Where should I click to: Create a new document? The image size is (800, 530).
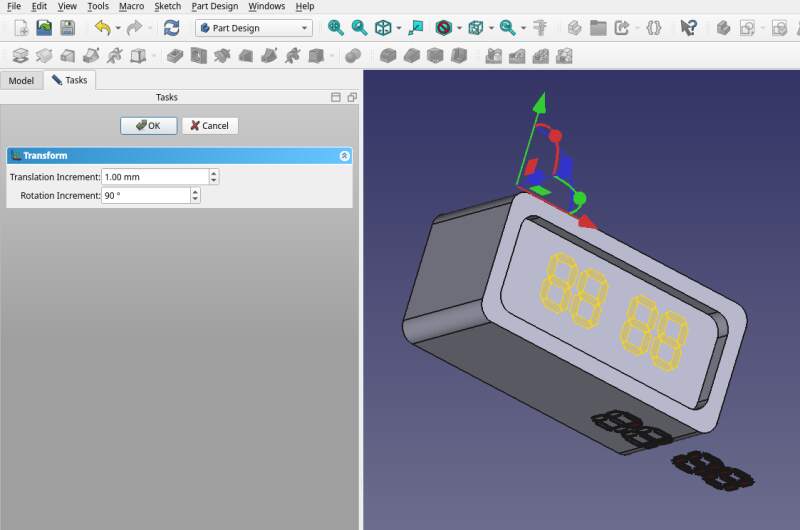(21, 28)
